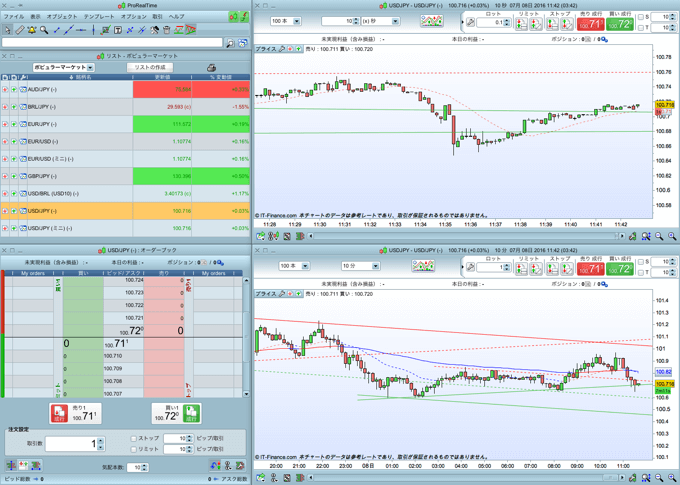Select the BRL/JPY (-) row in market list
Image resolution: width=680 pixels, height=485 pixels.
point(125,107)
